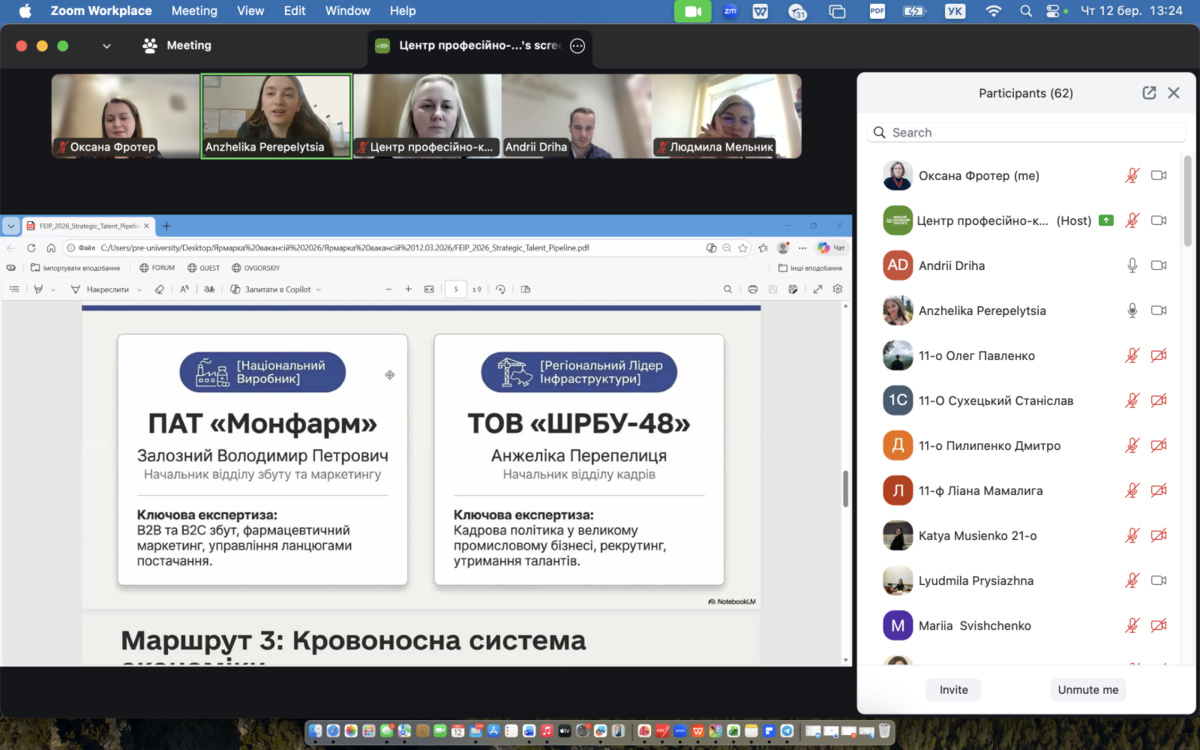Select the eraser tool in the PDF toolbar
This screenshot has height=750, width=1200.
coord(159,289)
